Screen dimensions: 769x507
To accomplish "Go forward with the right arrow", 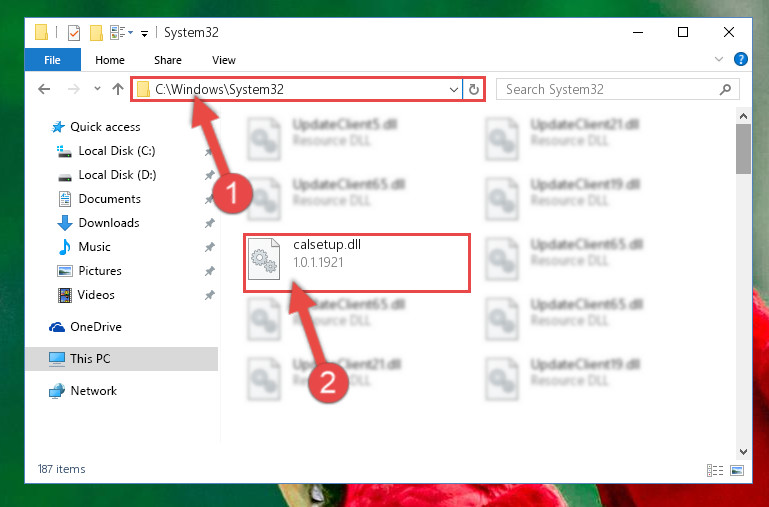I will click(74, 89).
